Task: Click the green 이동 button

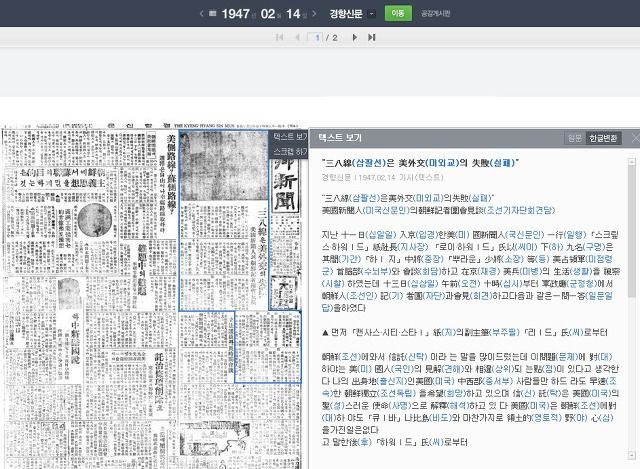Action: (x=398, y=13)
